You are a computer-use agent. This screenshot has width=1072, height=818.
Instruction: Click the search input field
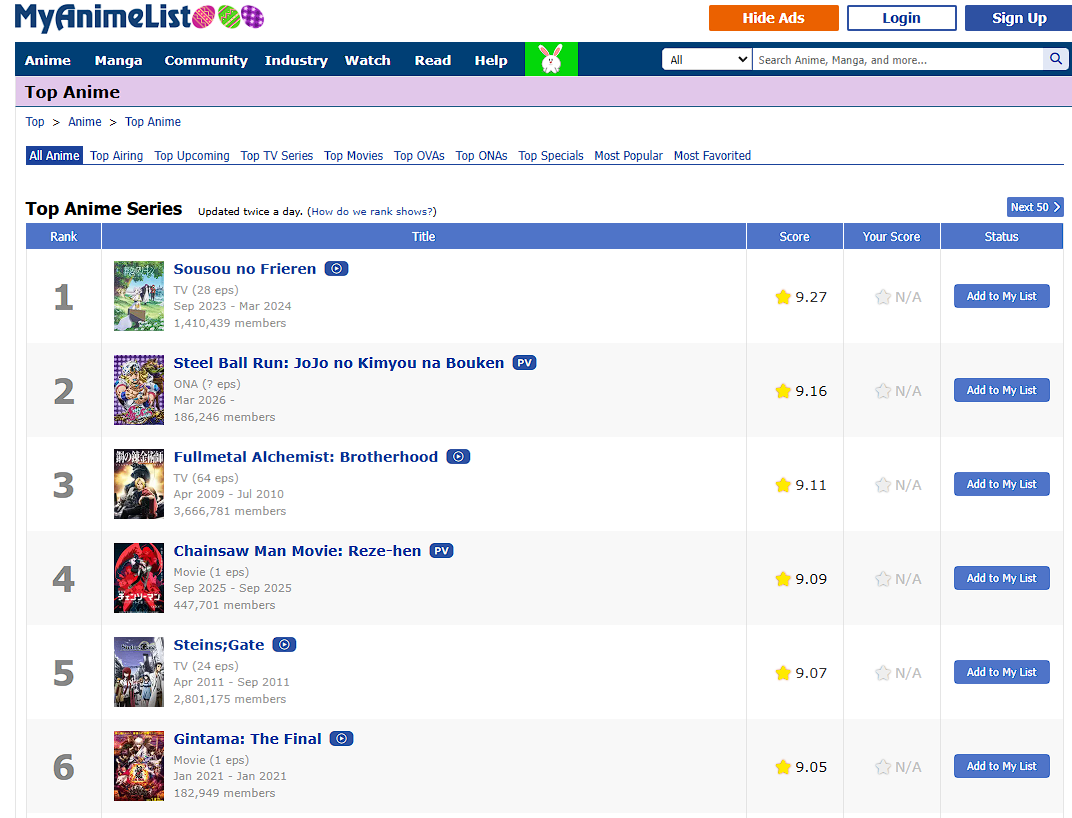point(898,60)
